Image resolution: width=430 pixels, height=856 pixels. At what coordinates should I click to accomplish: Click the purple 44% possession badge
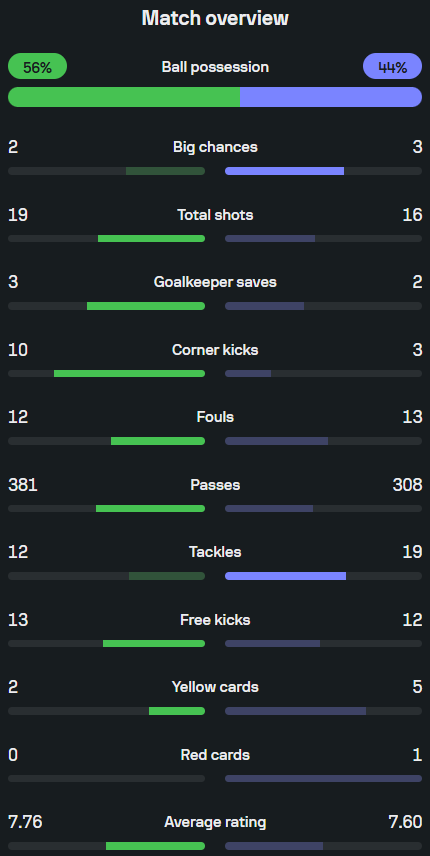click(392, 67)
